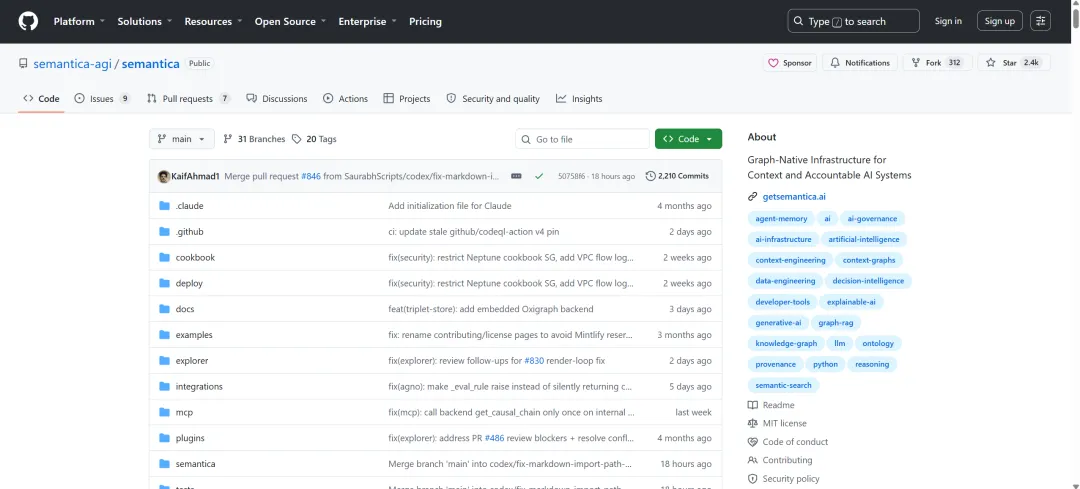This screenshot has height=489, width=1080.
Task: Click the green check status icon
Action: click(539, 176)
